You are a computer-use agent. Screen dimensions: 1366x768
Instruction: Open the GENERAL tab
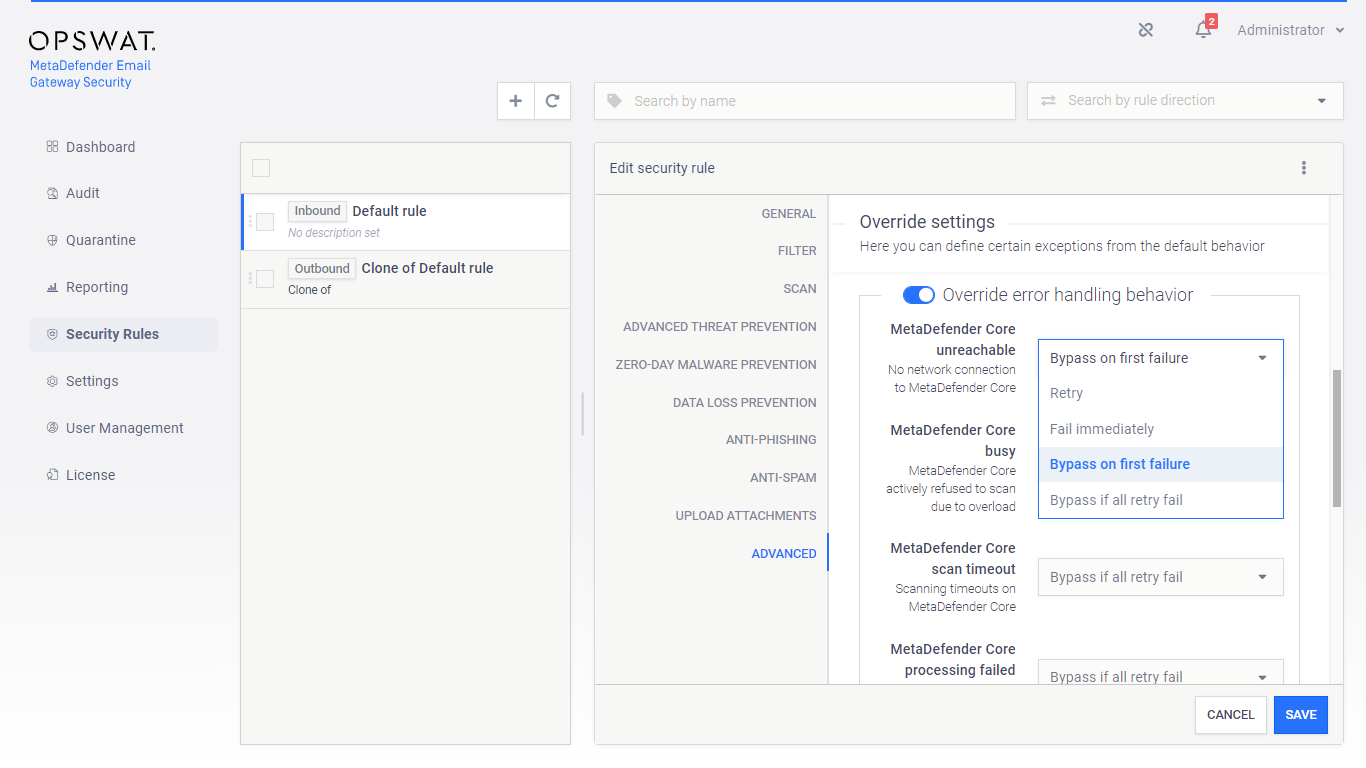coord(789,213)
